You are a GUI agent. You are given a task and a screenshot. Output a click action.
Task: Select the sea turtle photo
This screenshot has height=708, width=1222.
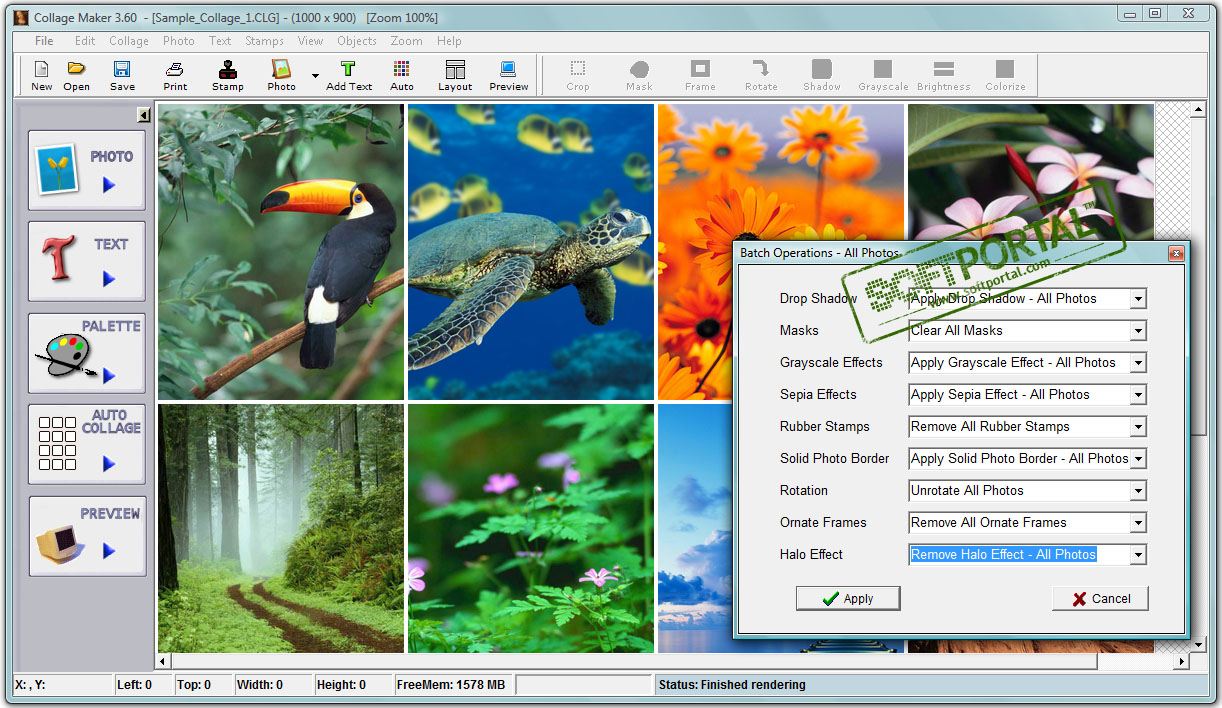pos(531,252)
